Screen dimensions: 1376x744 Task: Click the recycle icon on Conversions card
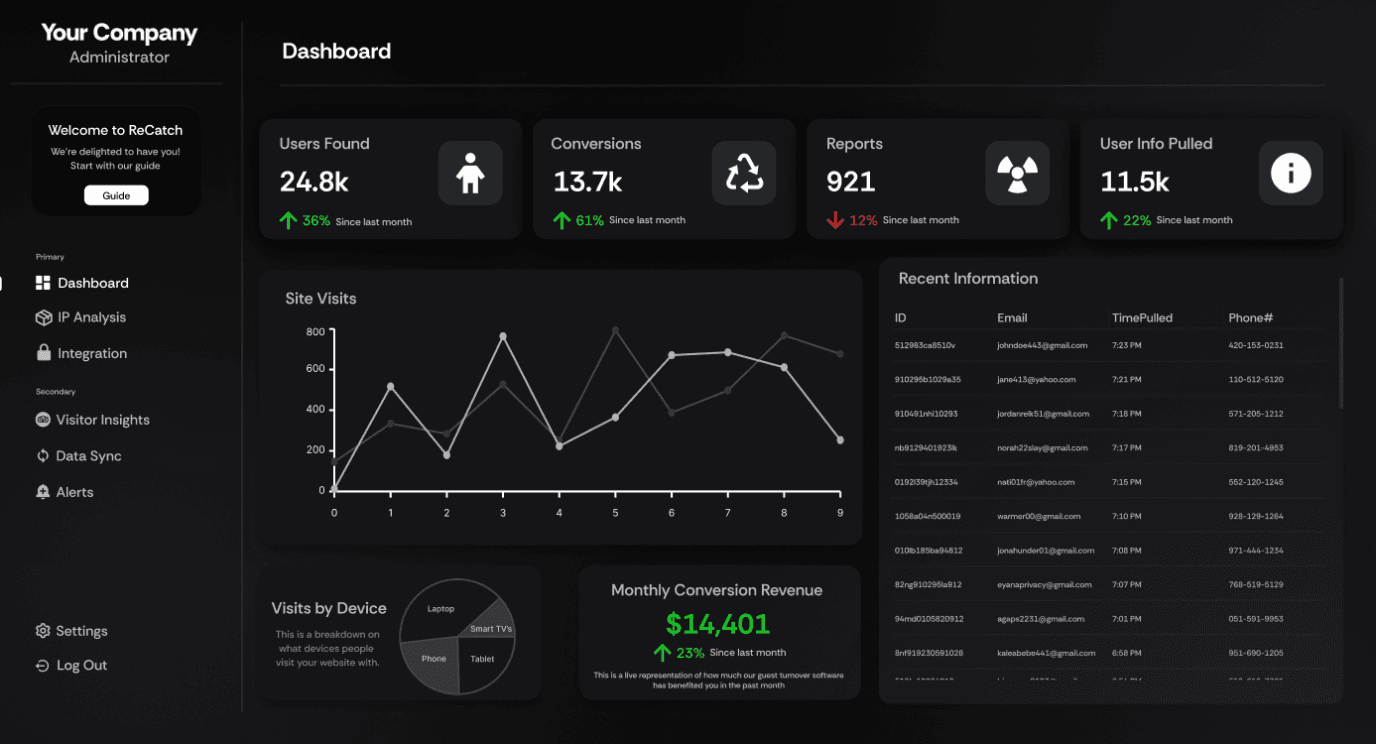click(744, 173)
